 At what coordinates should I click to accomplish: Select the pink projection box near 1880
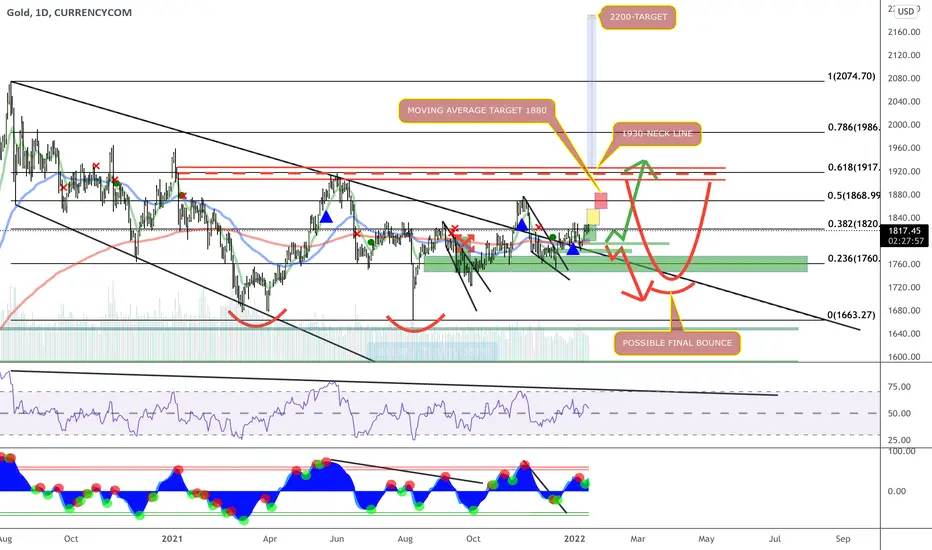(601, 200)
